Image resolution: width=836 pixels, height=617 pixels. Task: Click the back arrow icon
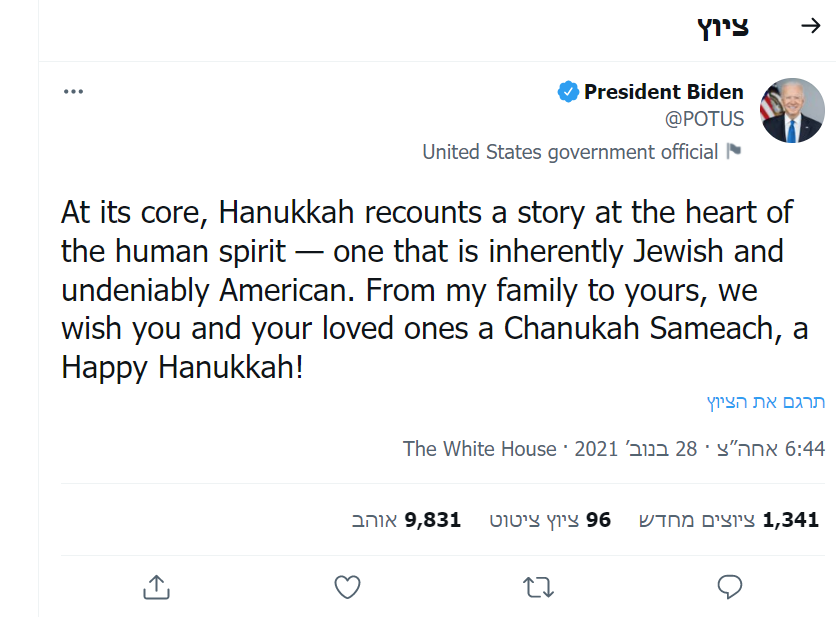point(811,26)
